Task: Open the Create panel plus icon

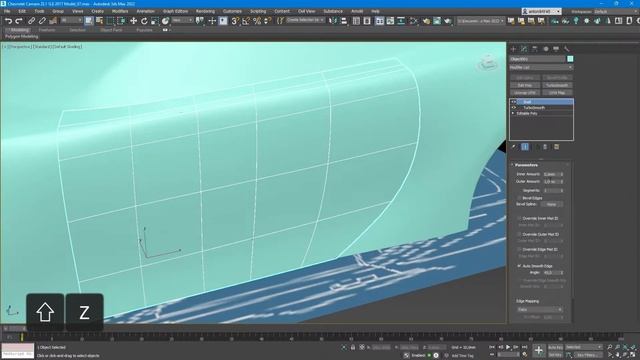Action: pyautogui.click(x=513, y=49)
